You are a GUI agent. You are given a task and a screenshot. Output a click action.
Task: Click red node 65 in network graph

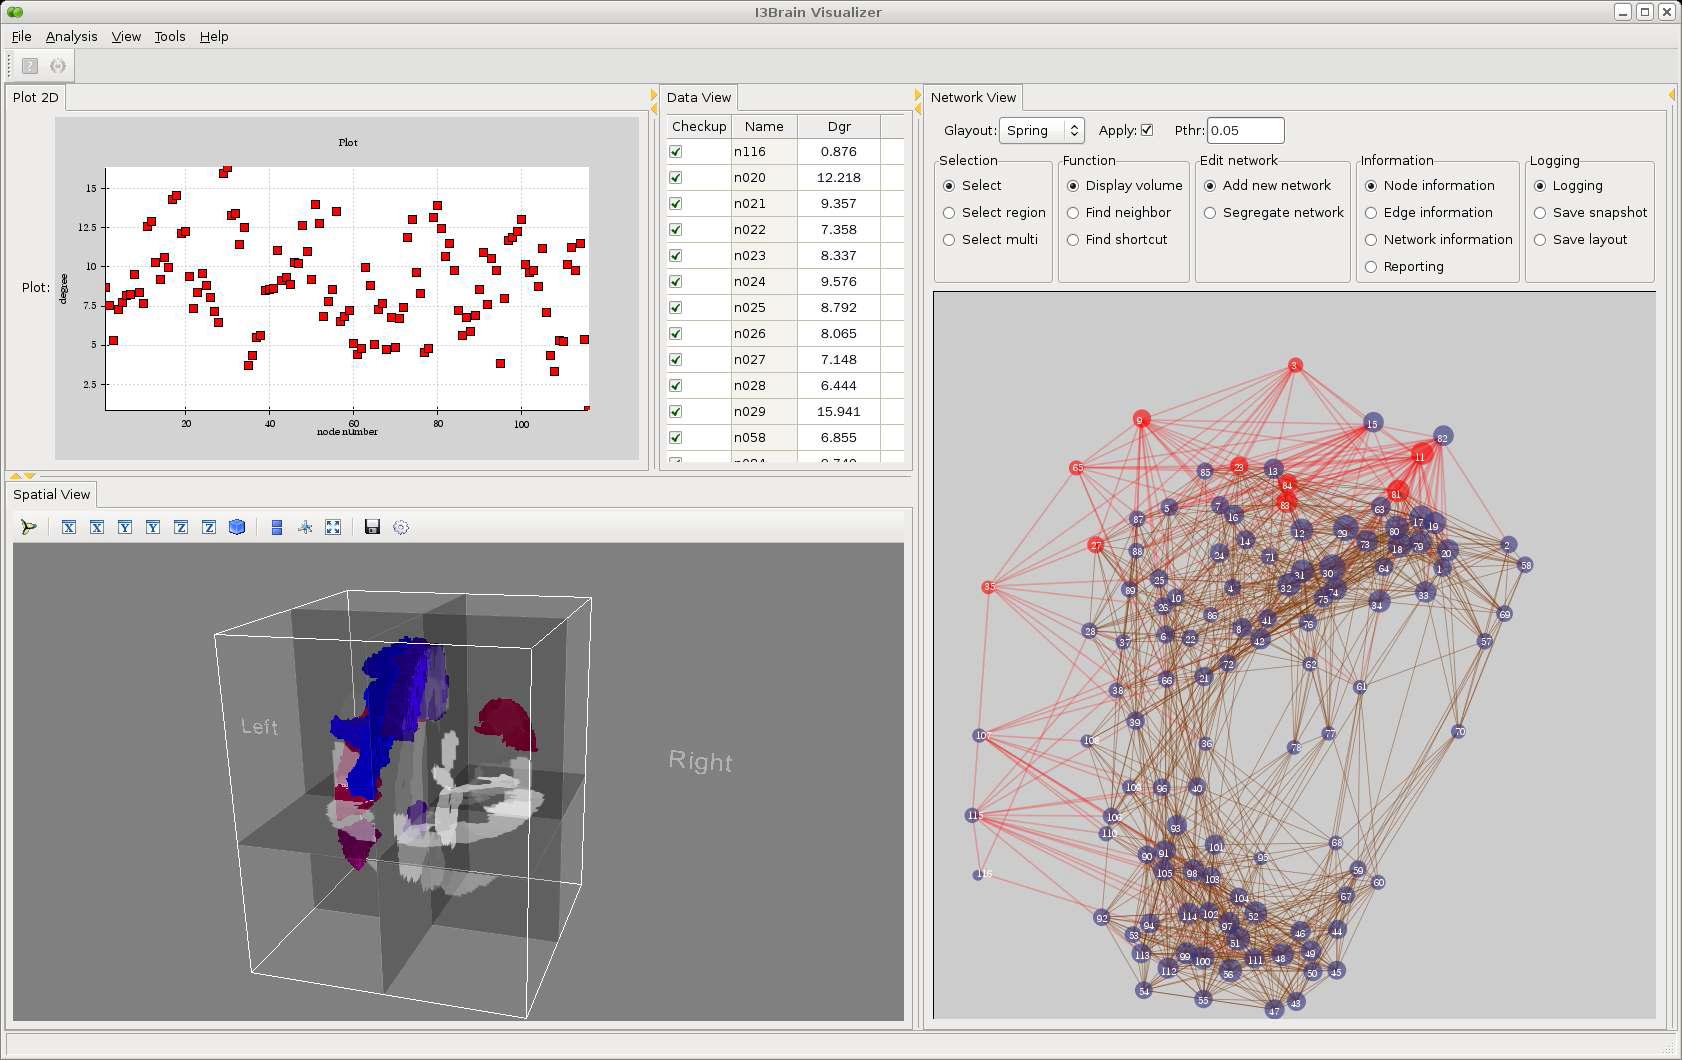[x=1077, y=468]
